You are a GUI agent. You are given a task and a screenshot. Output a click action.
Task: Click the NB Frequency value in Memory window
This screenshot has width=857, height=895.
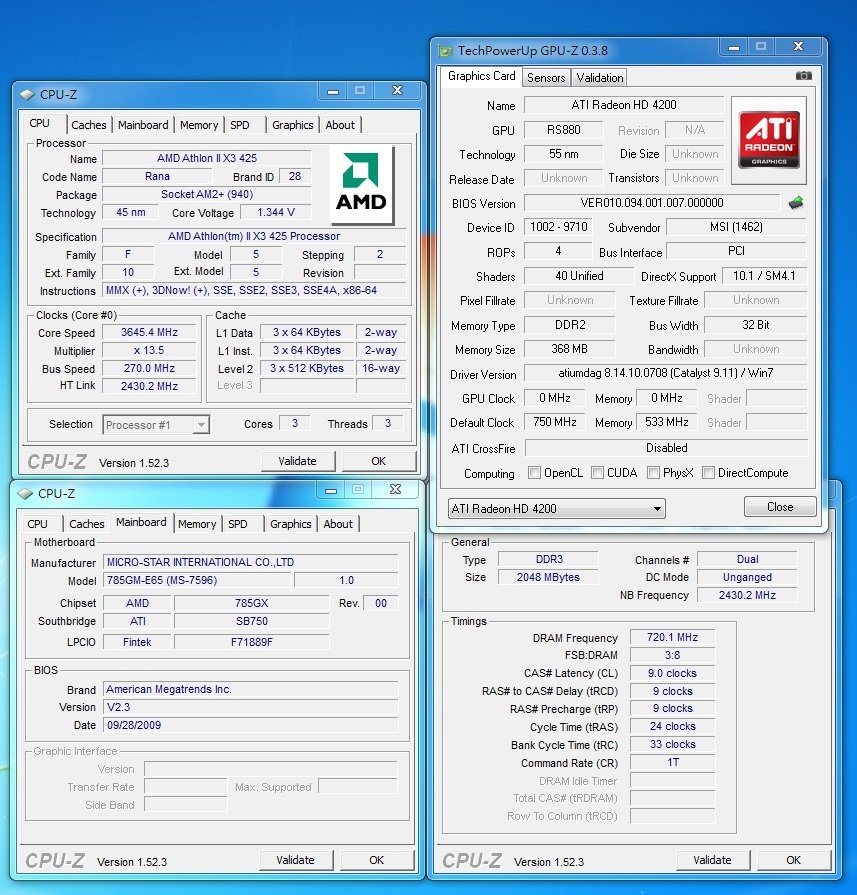coord(747,595)
